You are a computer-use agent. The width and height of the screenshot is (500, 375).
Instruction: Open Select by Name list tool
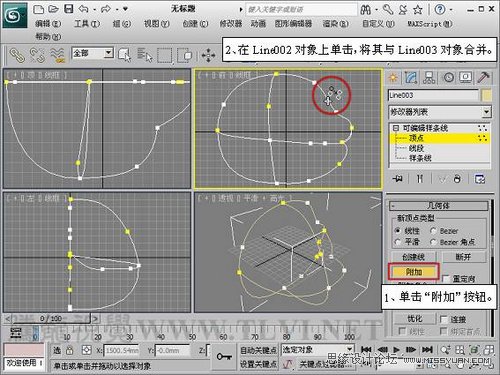145,55
